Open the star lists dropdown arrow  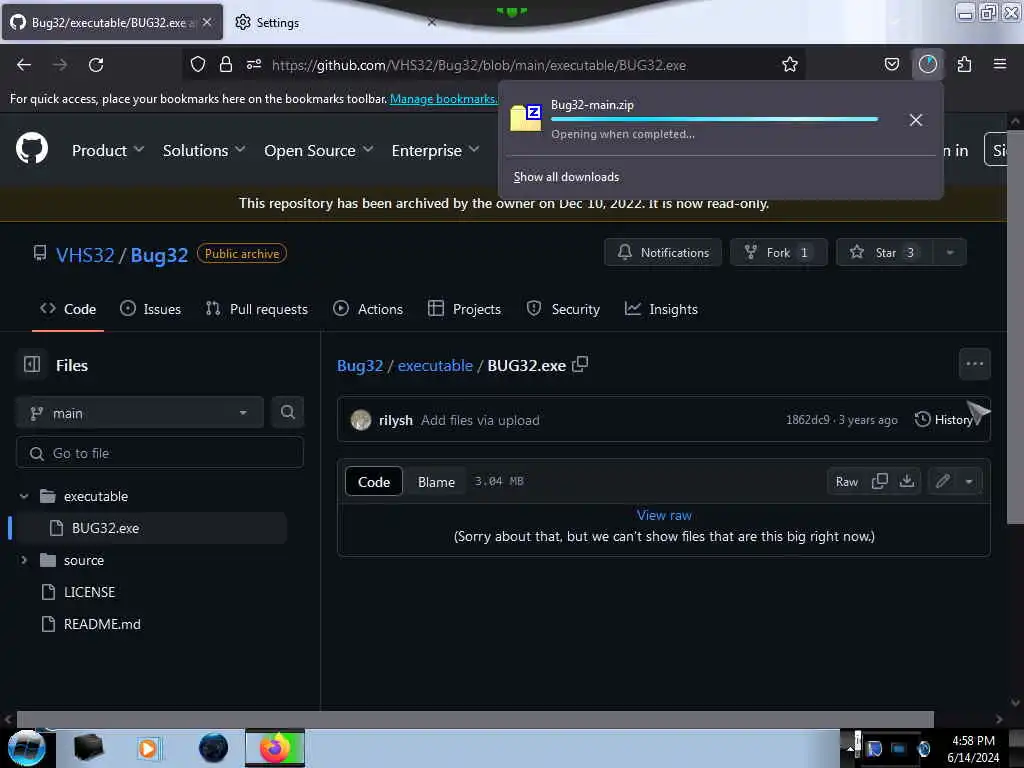tap(950, 253)
